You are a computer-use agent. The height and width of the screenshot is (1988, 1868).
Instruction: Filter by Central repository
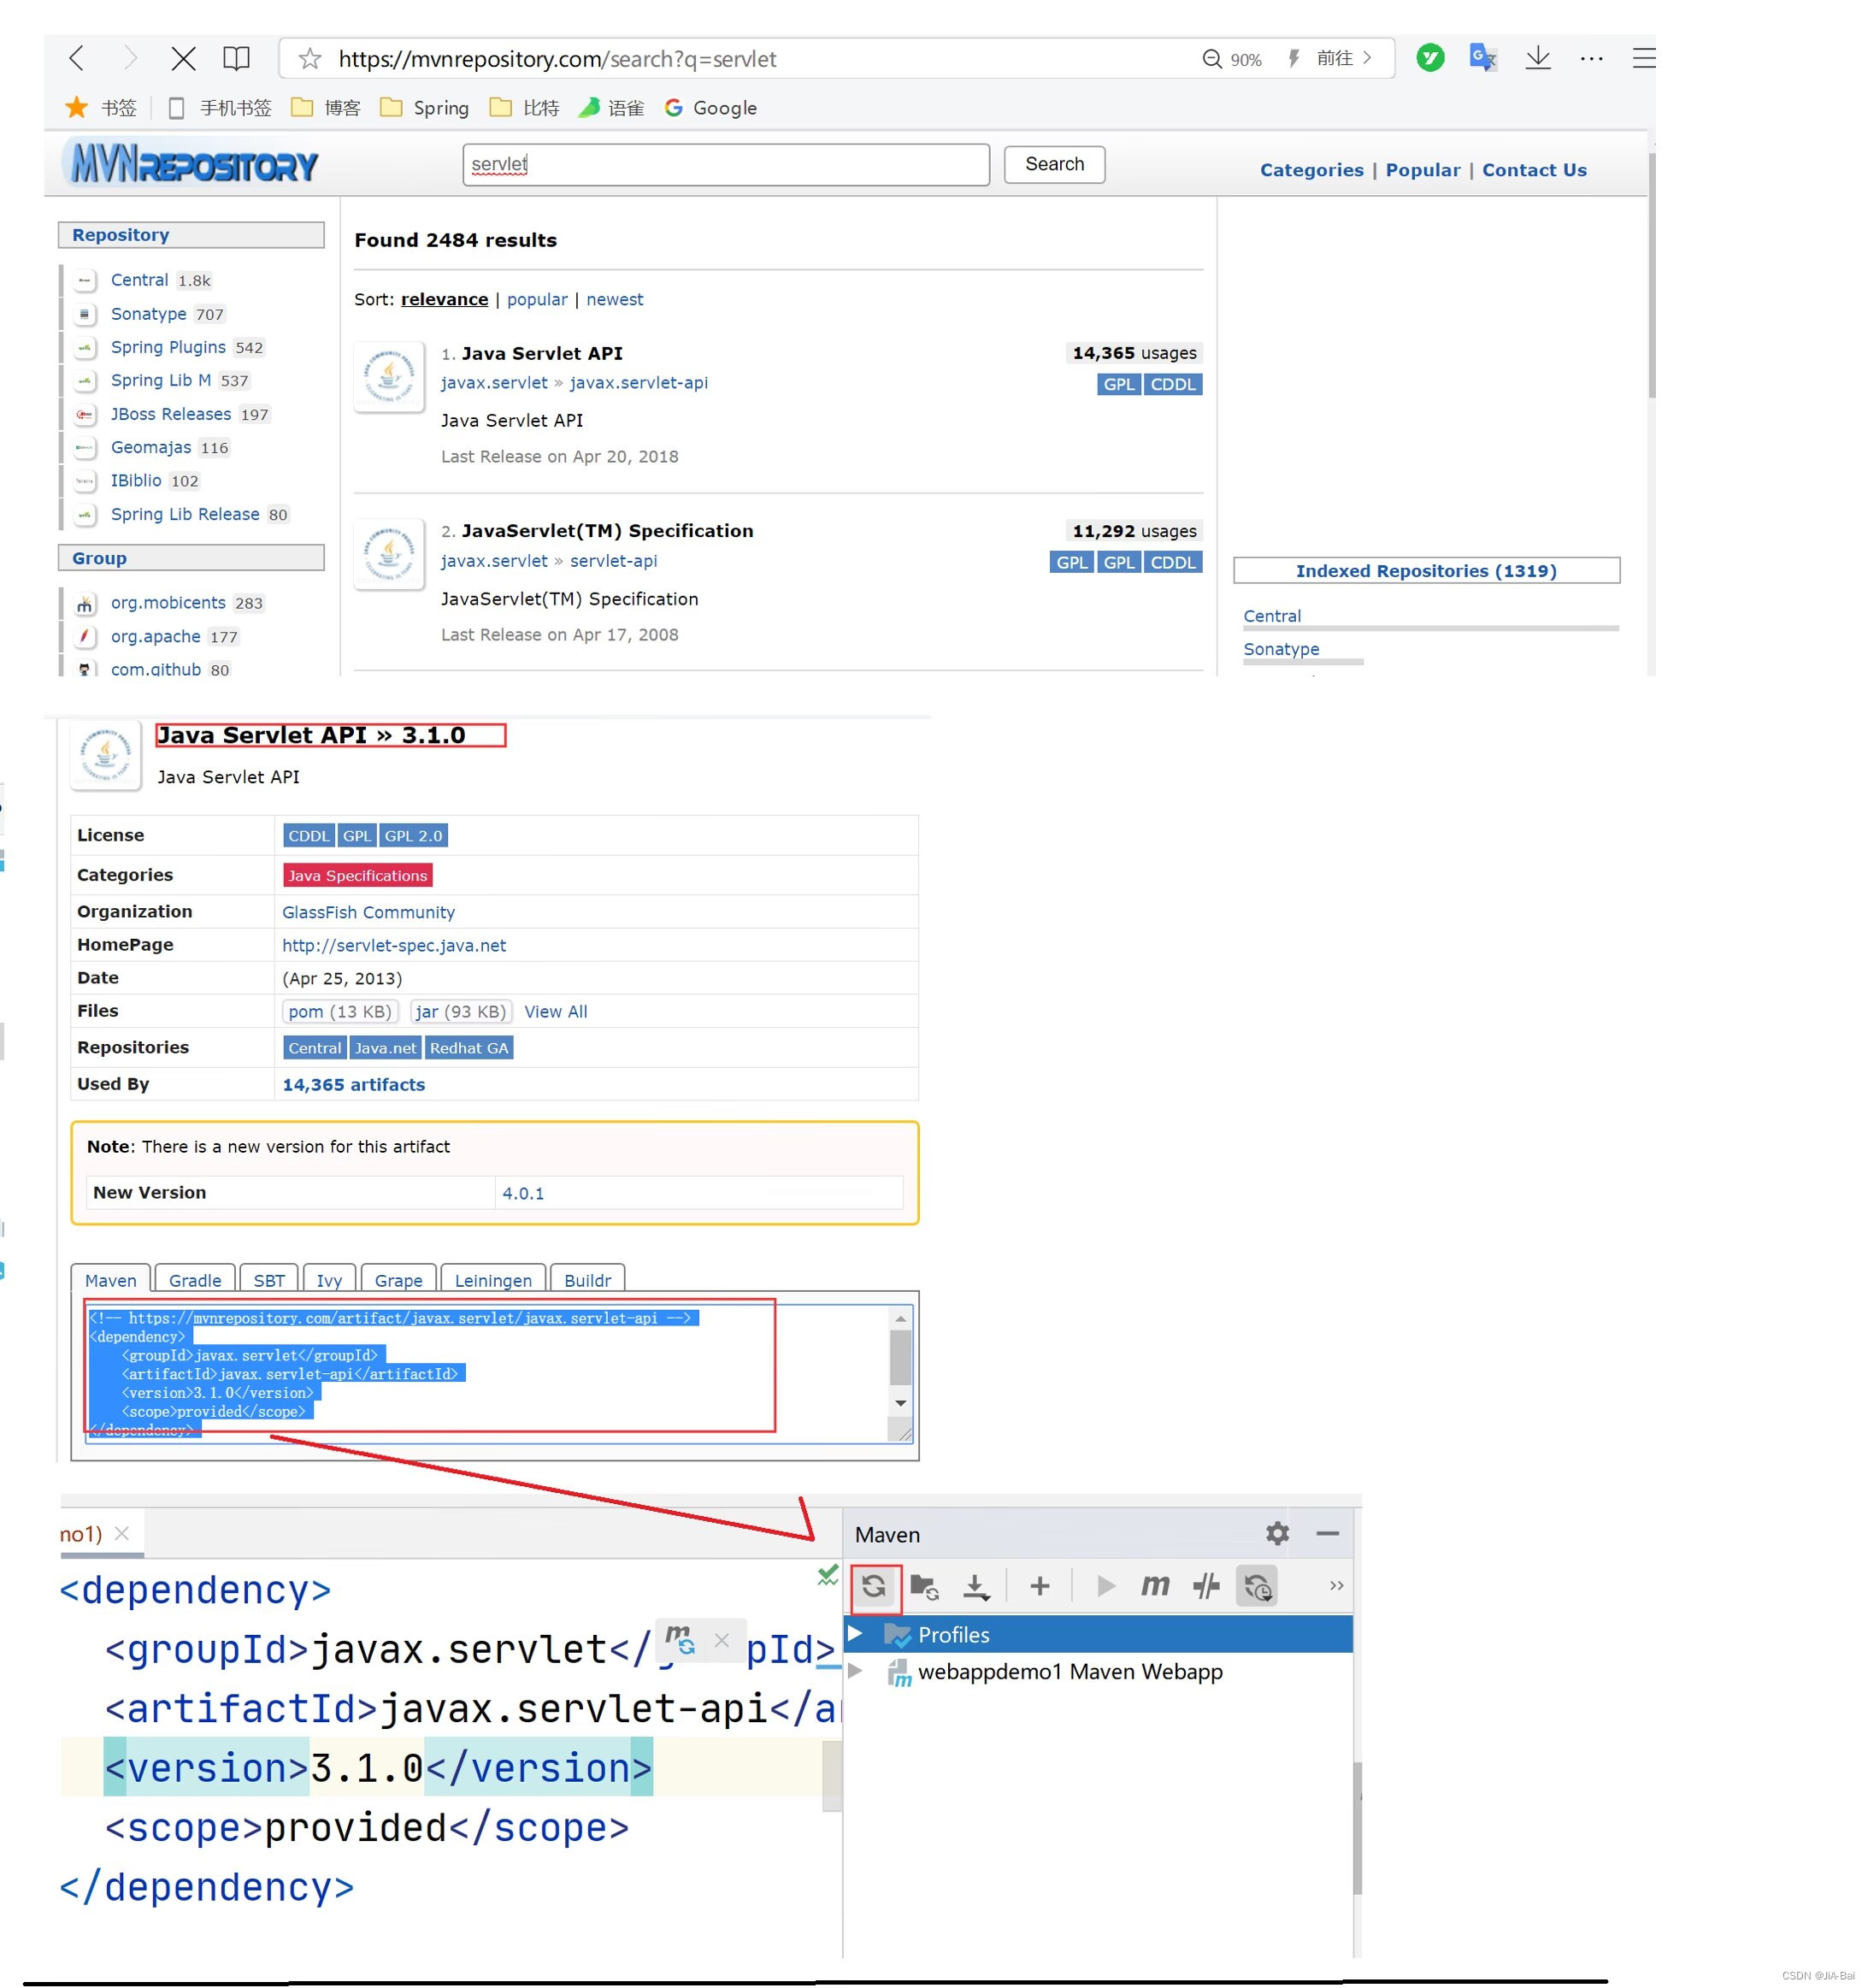(x=139, y=280)
